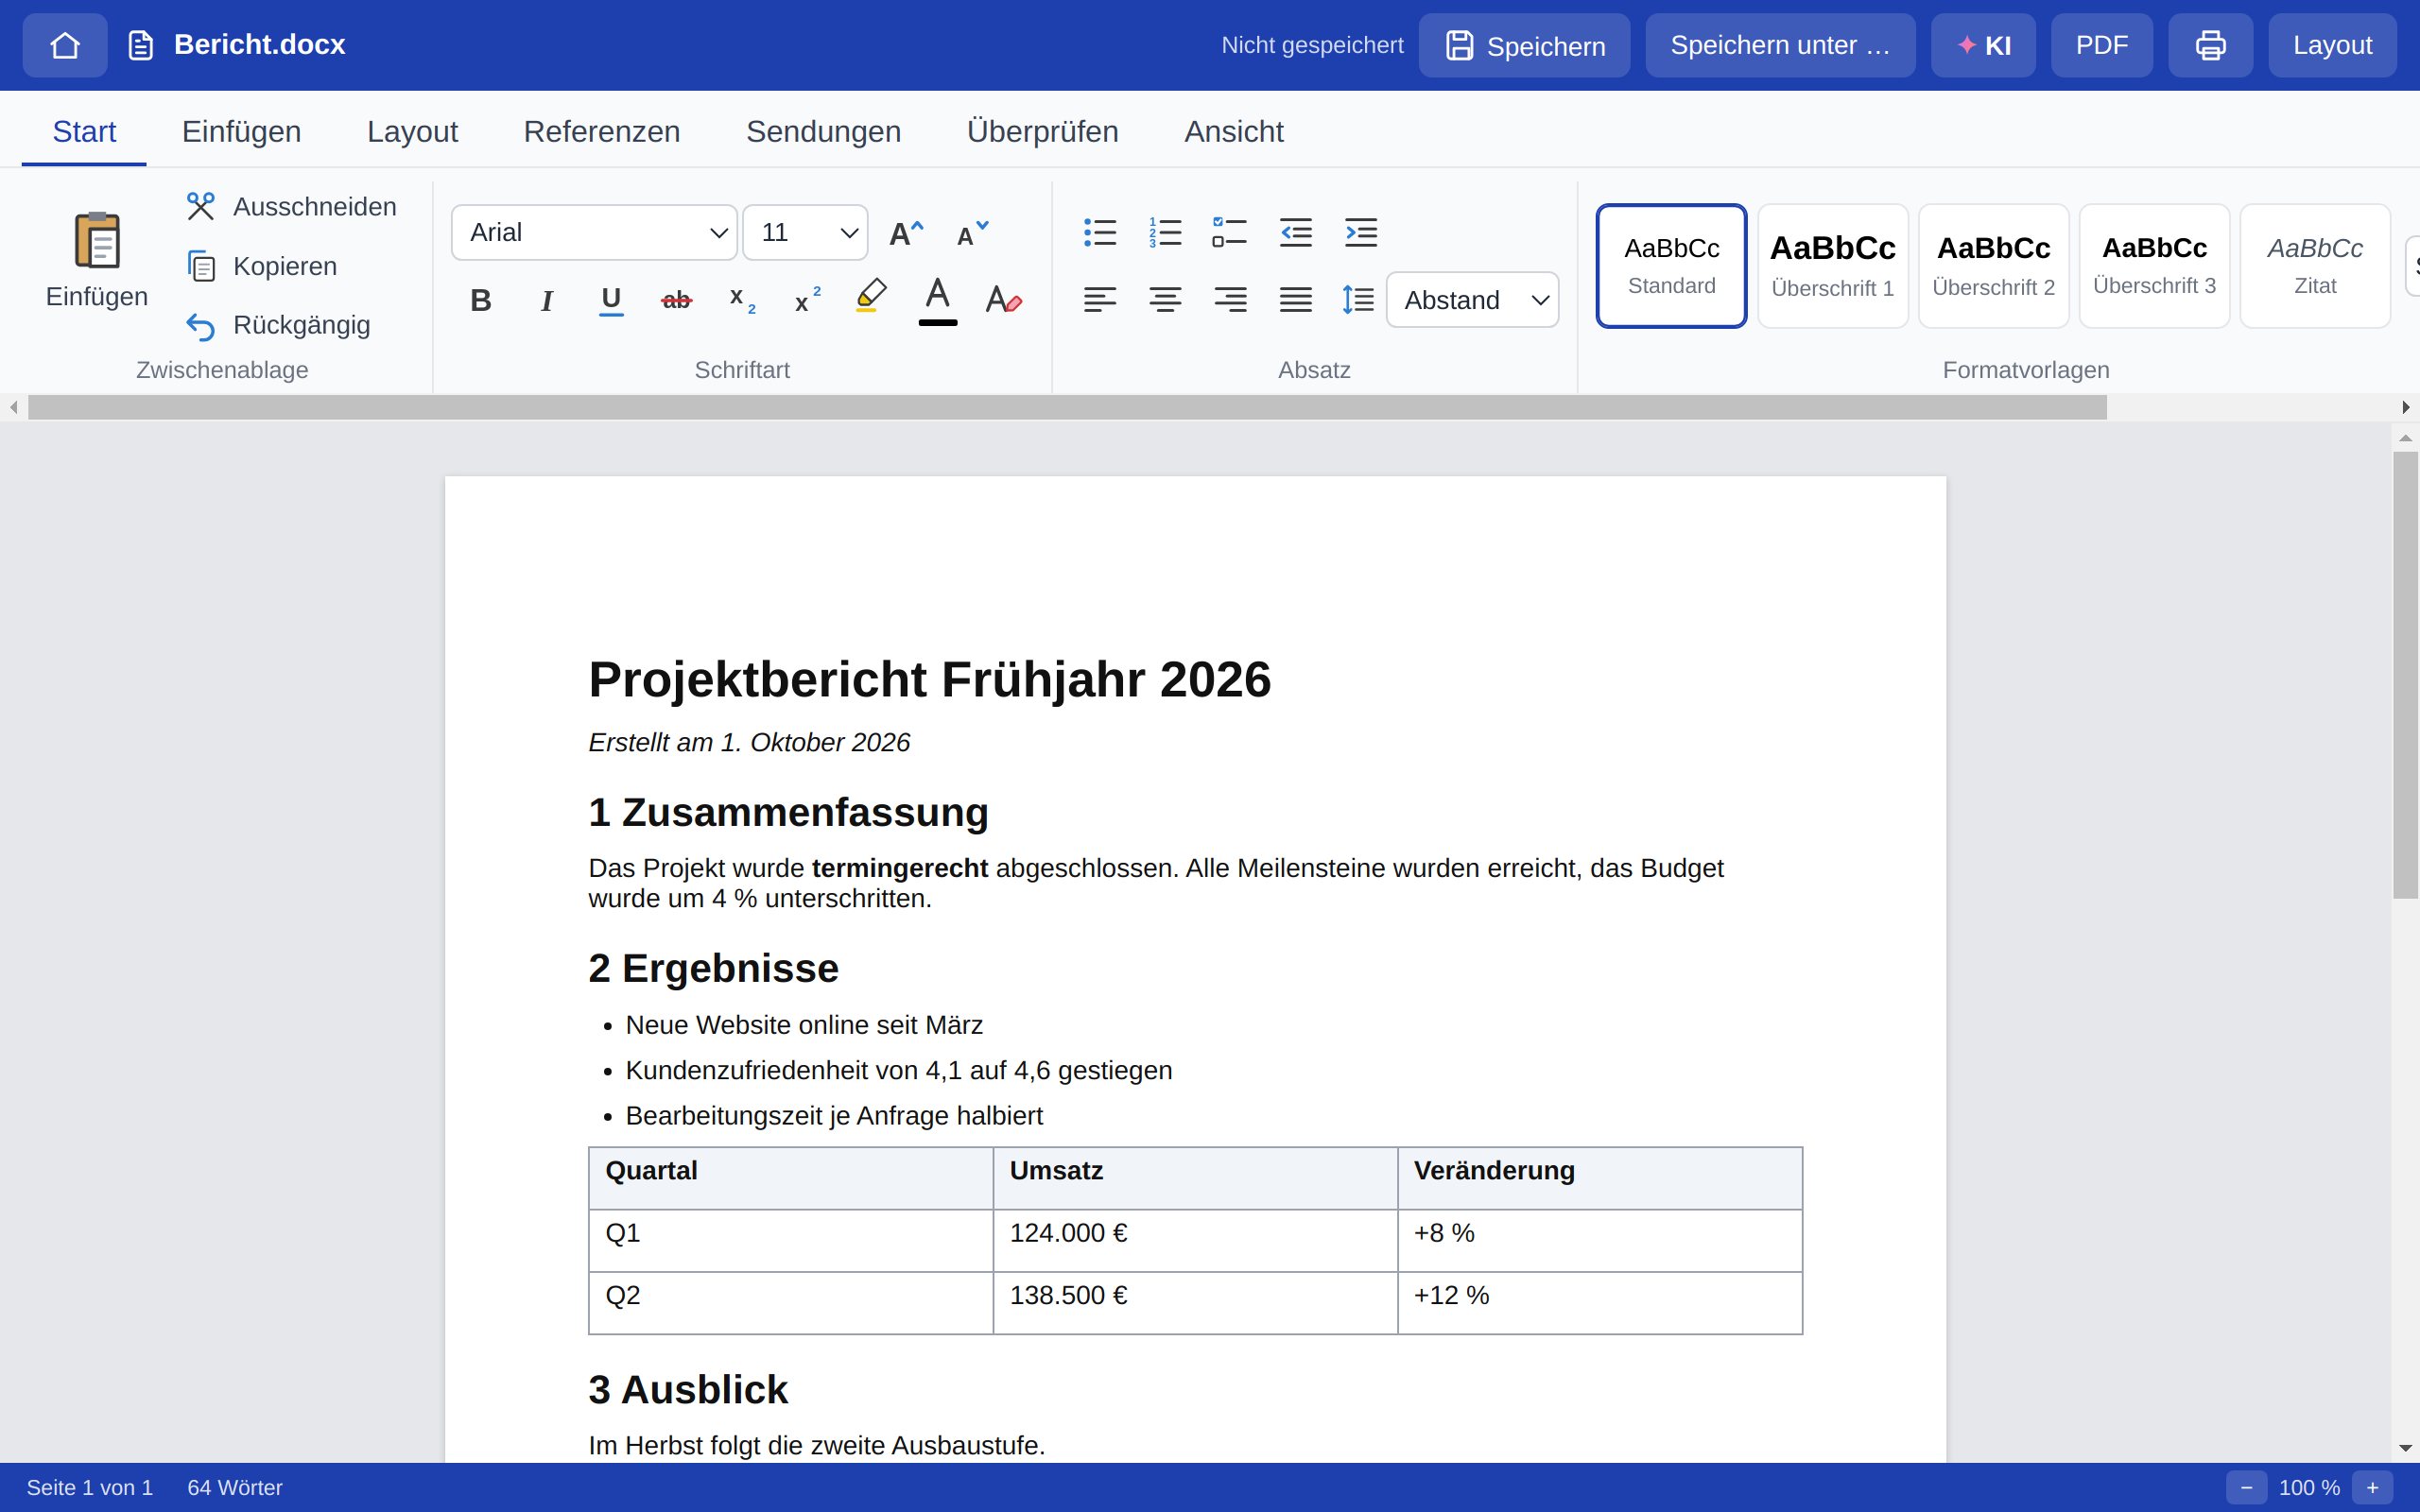Justify the text
This screenshot has height=1512, width=2420.
click(x=1296, y=300)
